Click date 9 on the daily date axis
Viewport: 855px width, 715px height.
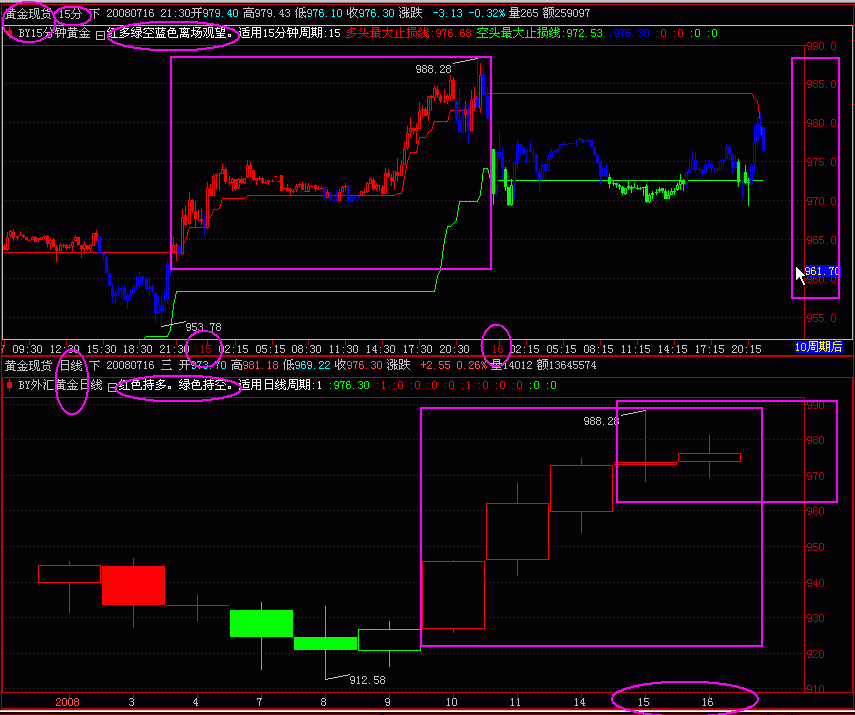click(x=388, y=702)
